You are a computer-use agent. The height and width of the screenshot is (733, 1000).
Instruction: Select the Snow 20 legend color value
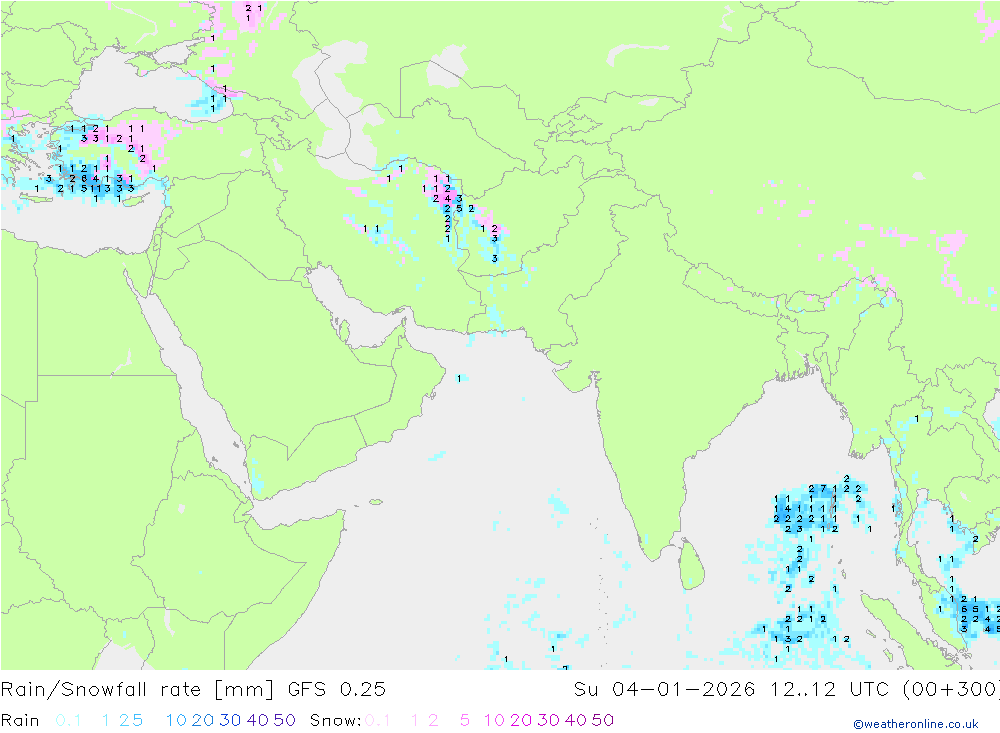(x=521, y=720)
